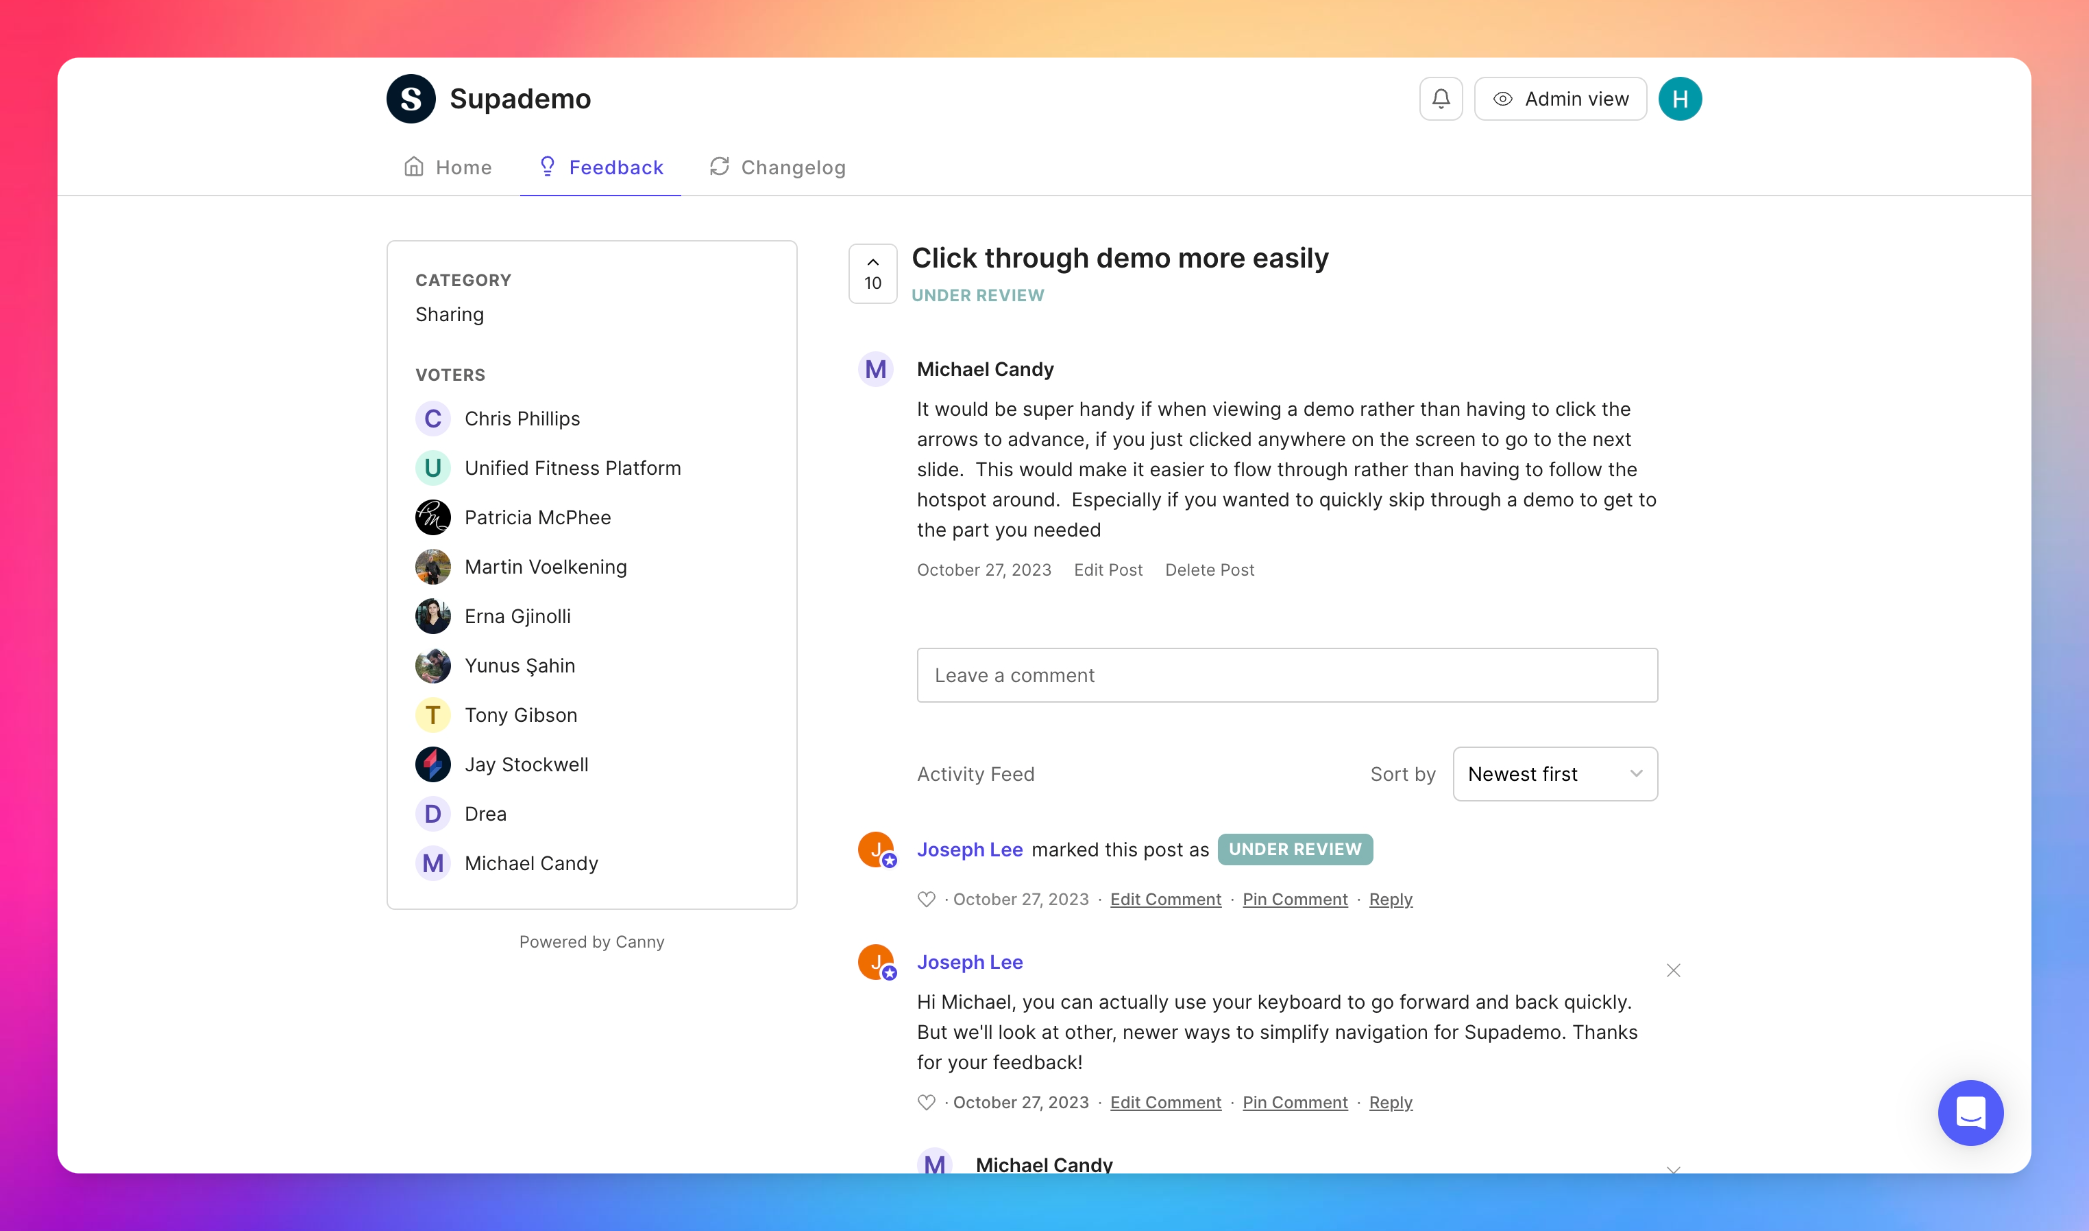Click Chris Phillips voter avatar

[x=433, y=418]
